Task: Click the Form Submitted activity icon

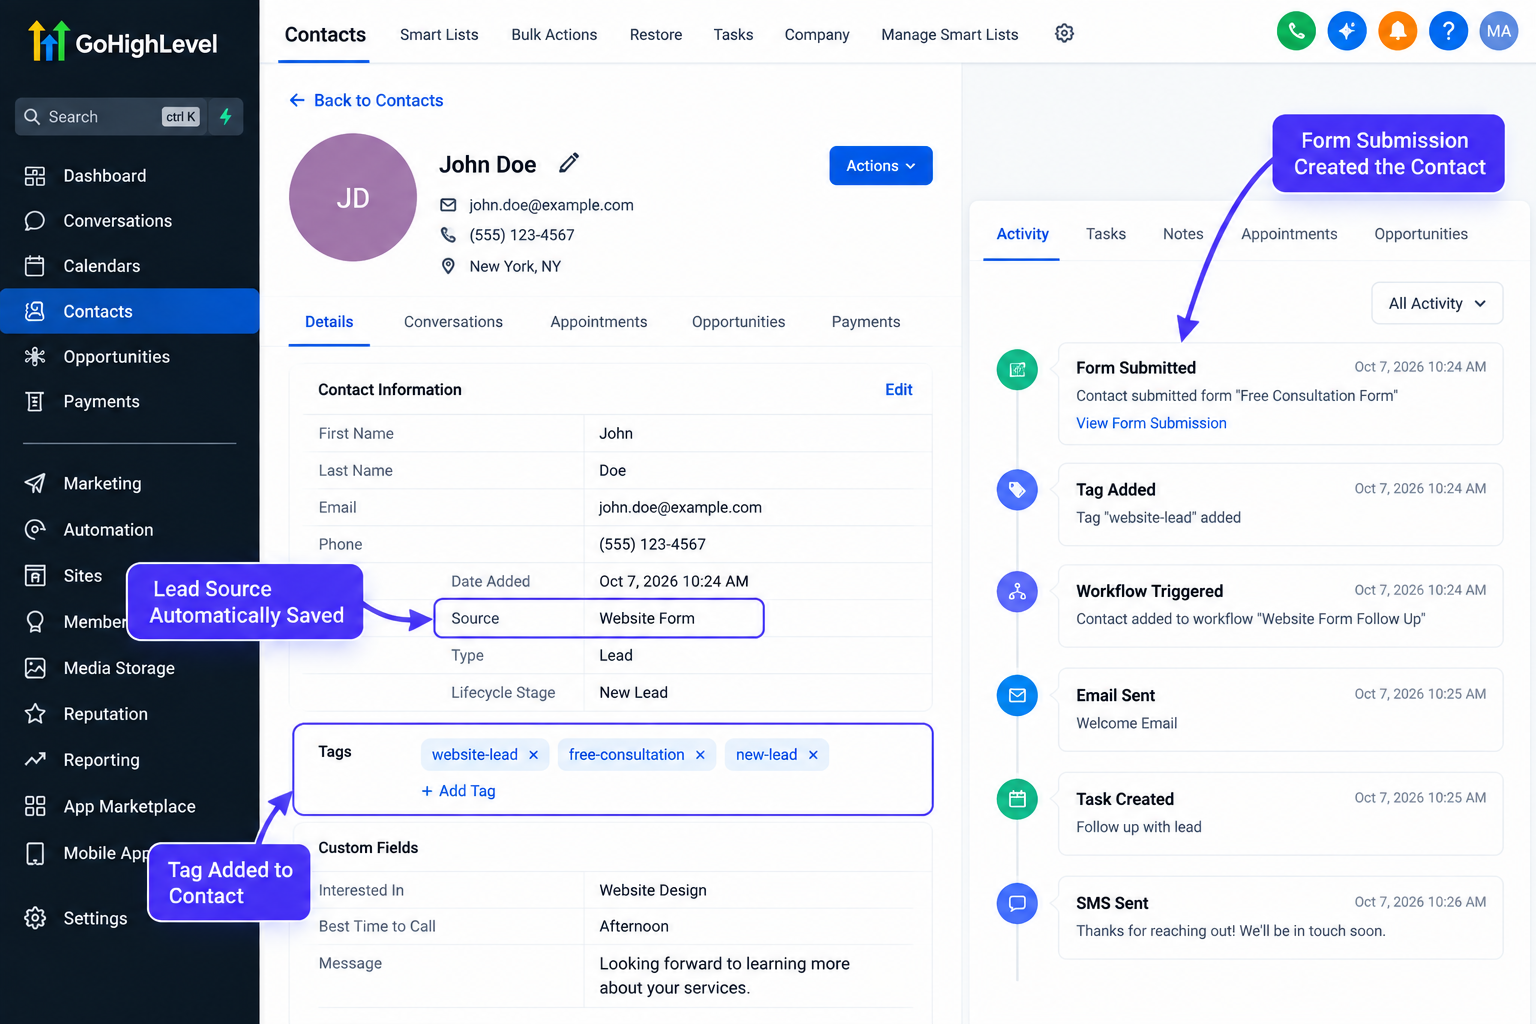Action: coord(1017,370)
